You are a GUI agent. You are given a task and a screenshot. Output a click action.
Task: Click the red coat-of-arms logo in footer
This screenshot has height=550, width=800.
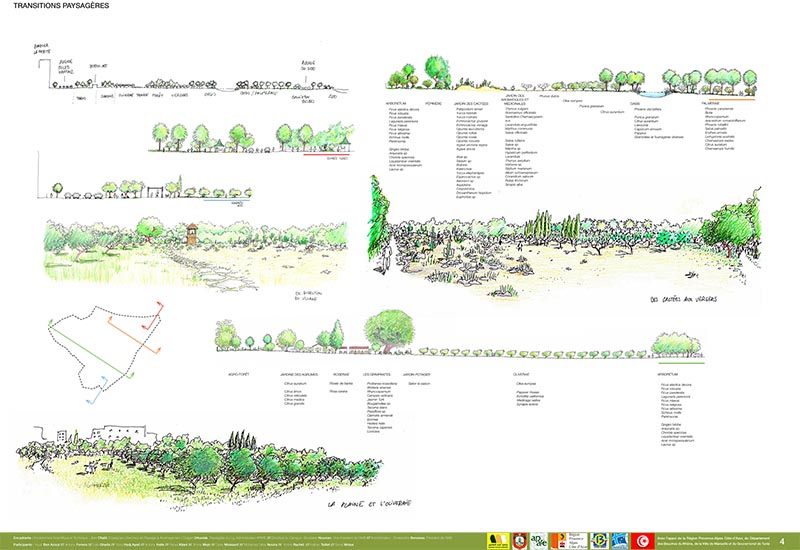(517, 540)
